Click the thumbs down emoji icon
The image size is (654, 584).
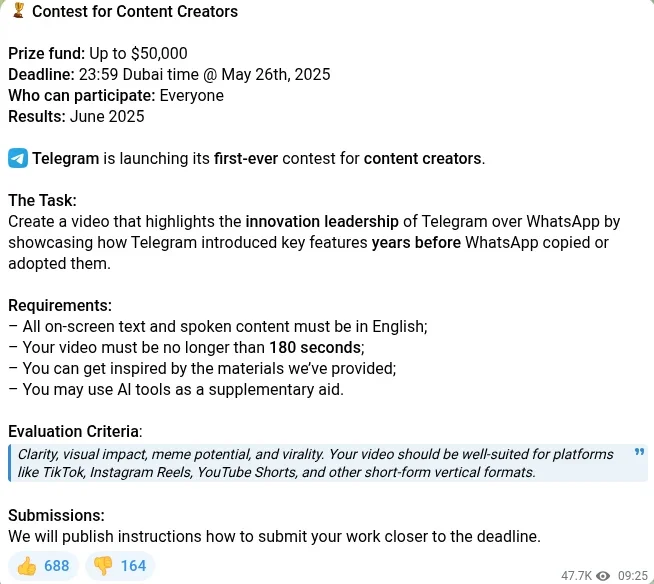(103, 566)
